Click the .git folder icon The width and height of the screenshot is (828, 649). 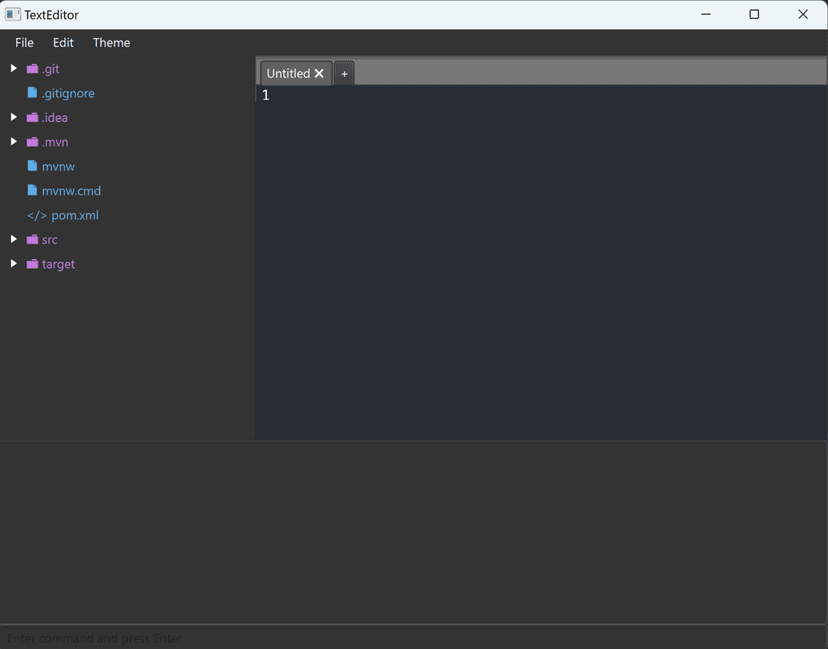pyautogui.click(x=32, y=69)
